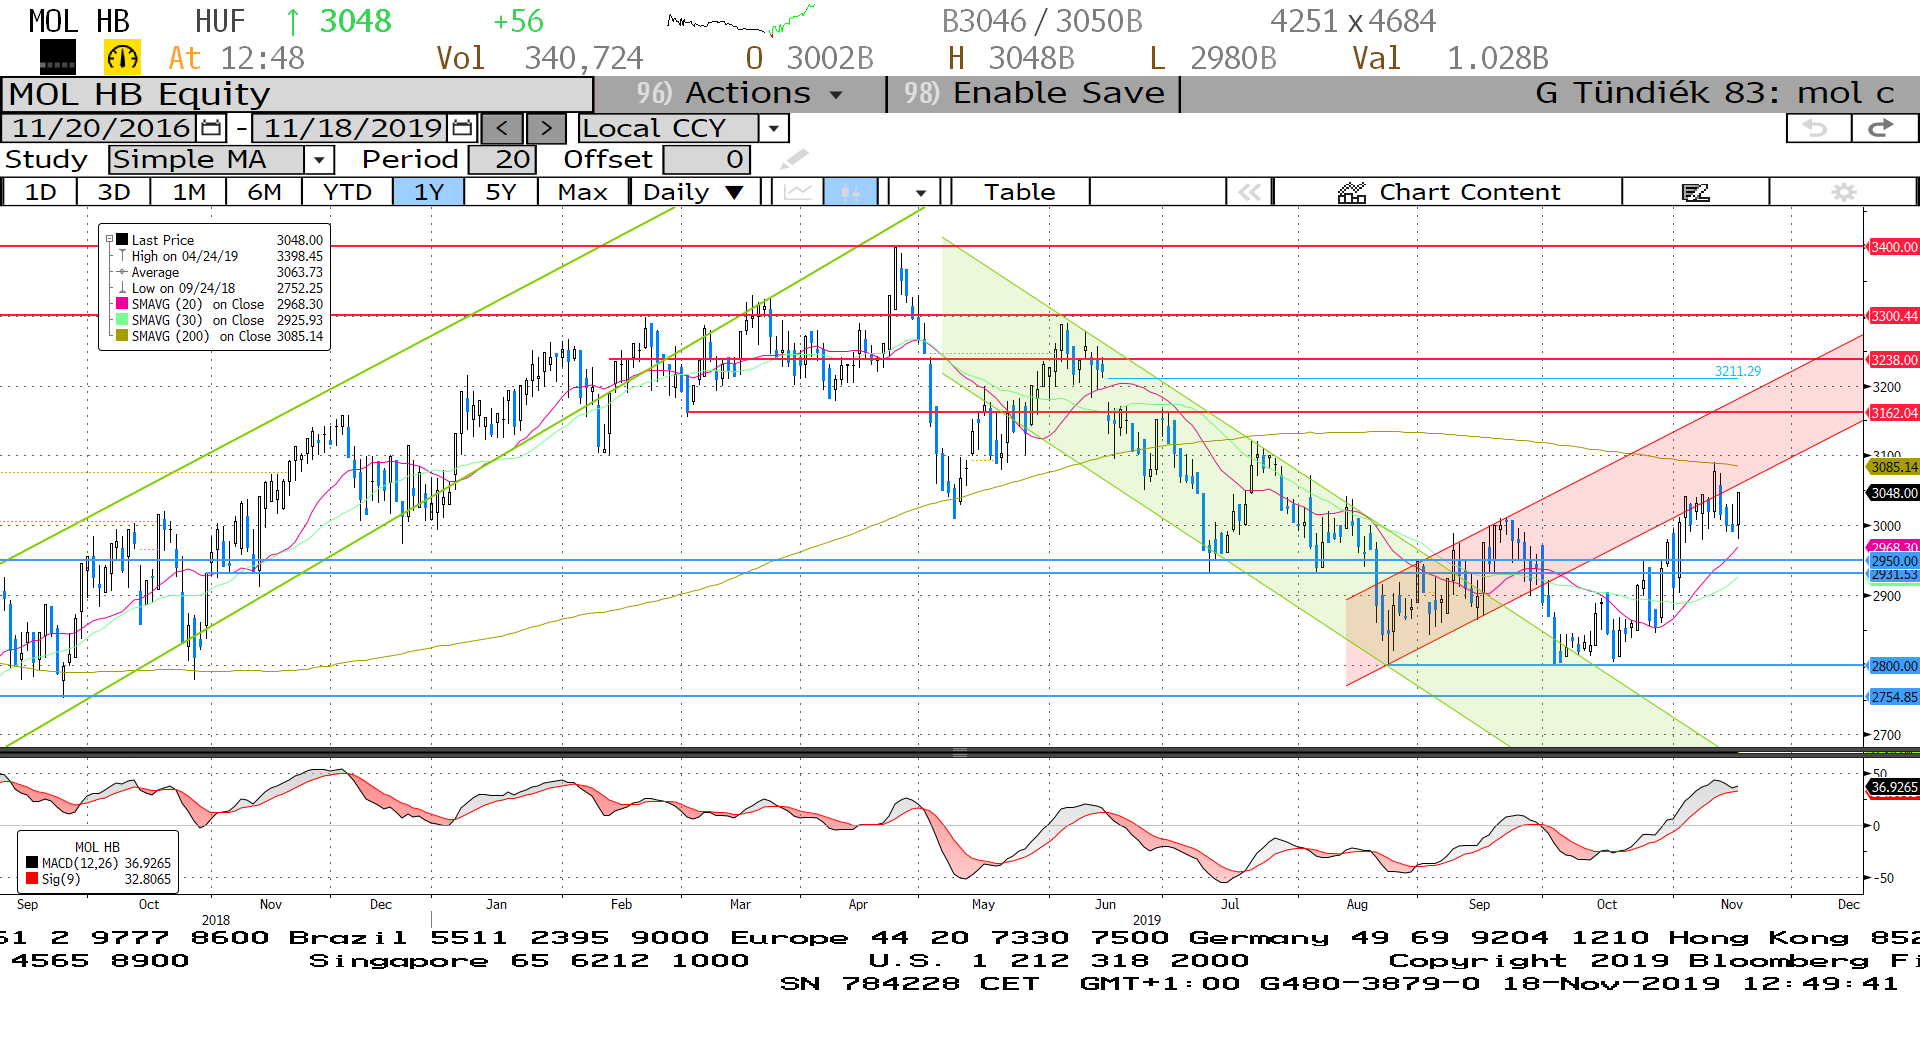Open the annotation edit tool icon
Screen dimensions: 1920x1039
1695,192
